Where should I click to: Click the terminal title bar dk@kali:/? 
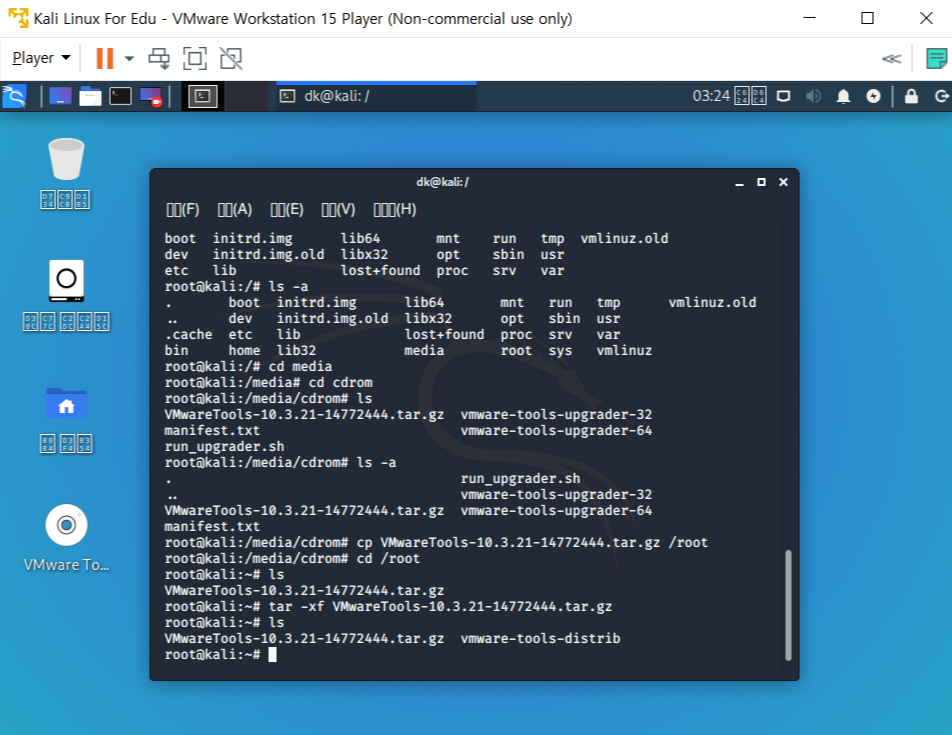pos(442,182)
